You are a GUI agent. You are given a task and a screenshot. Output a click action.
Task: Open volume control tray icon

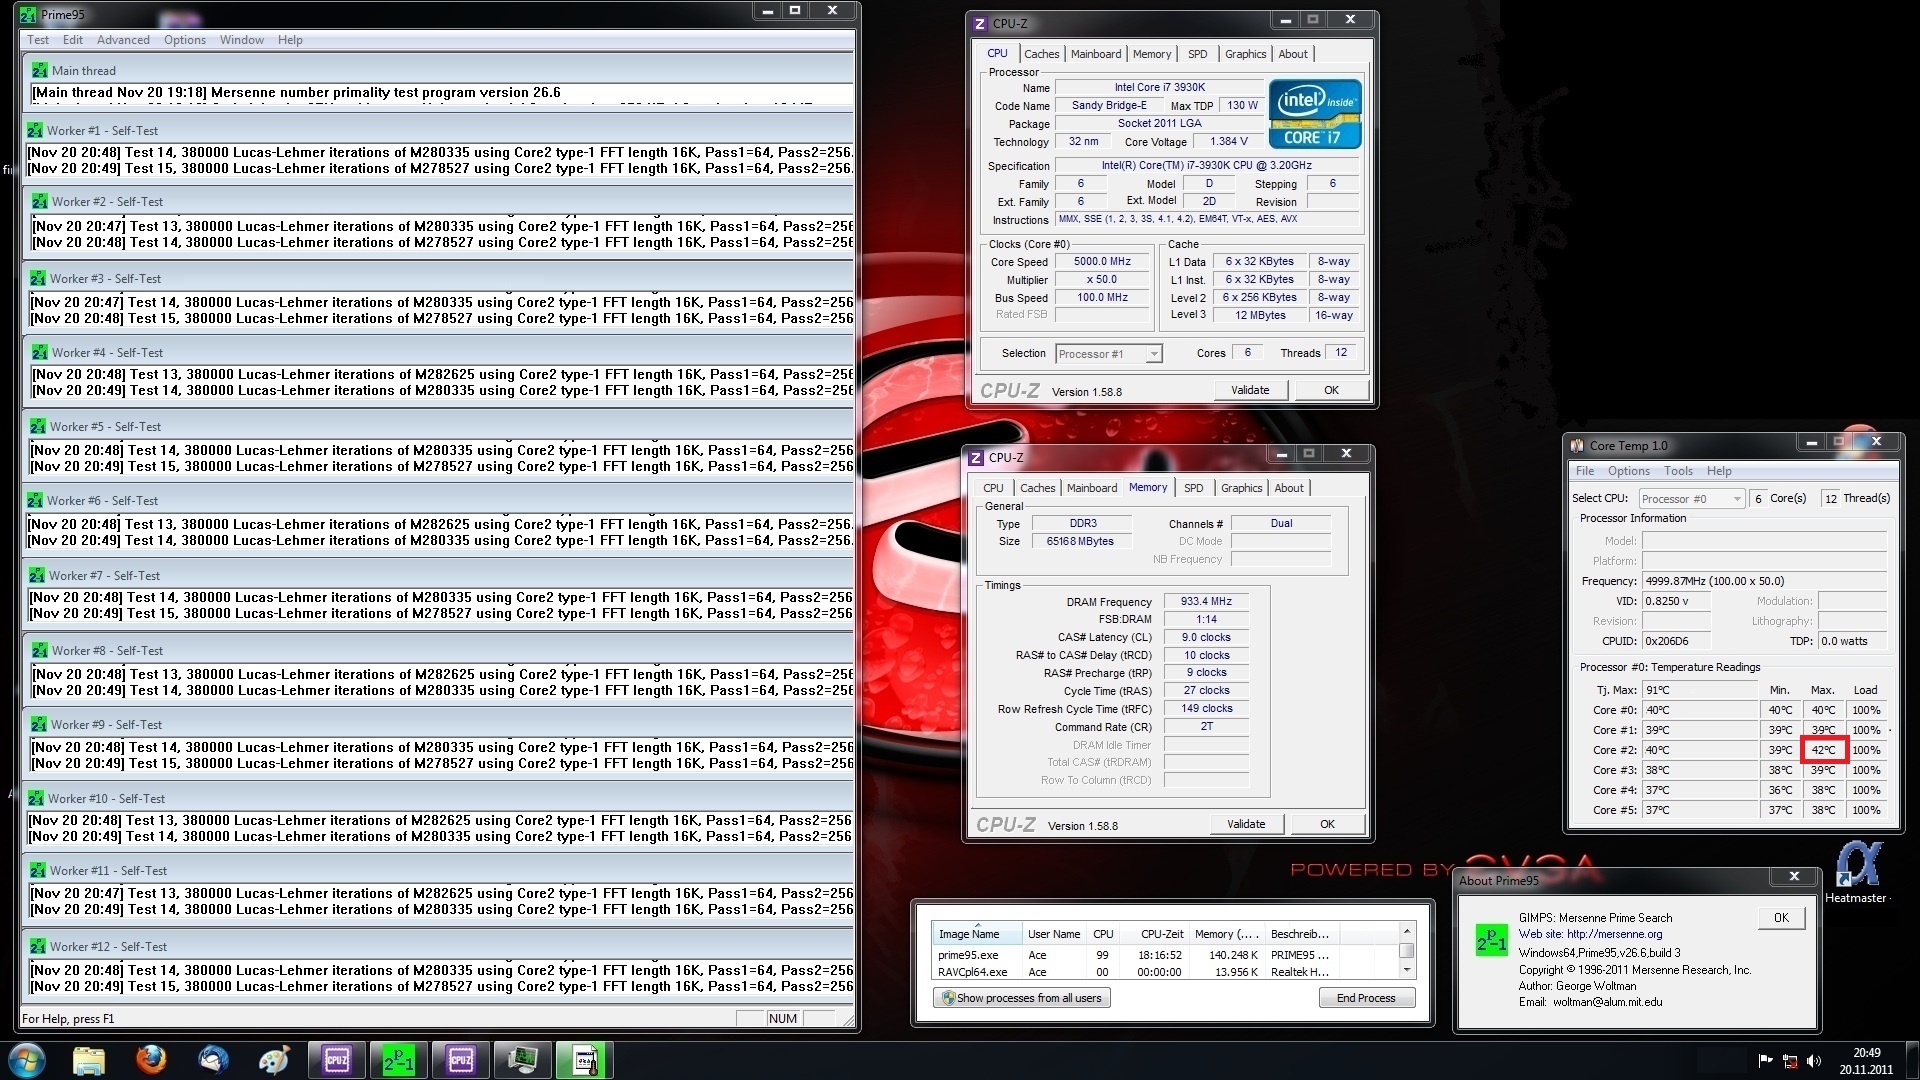(1814, 1061)
